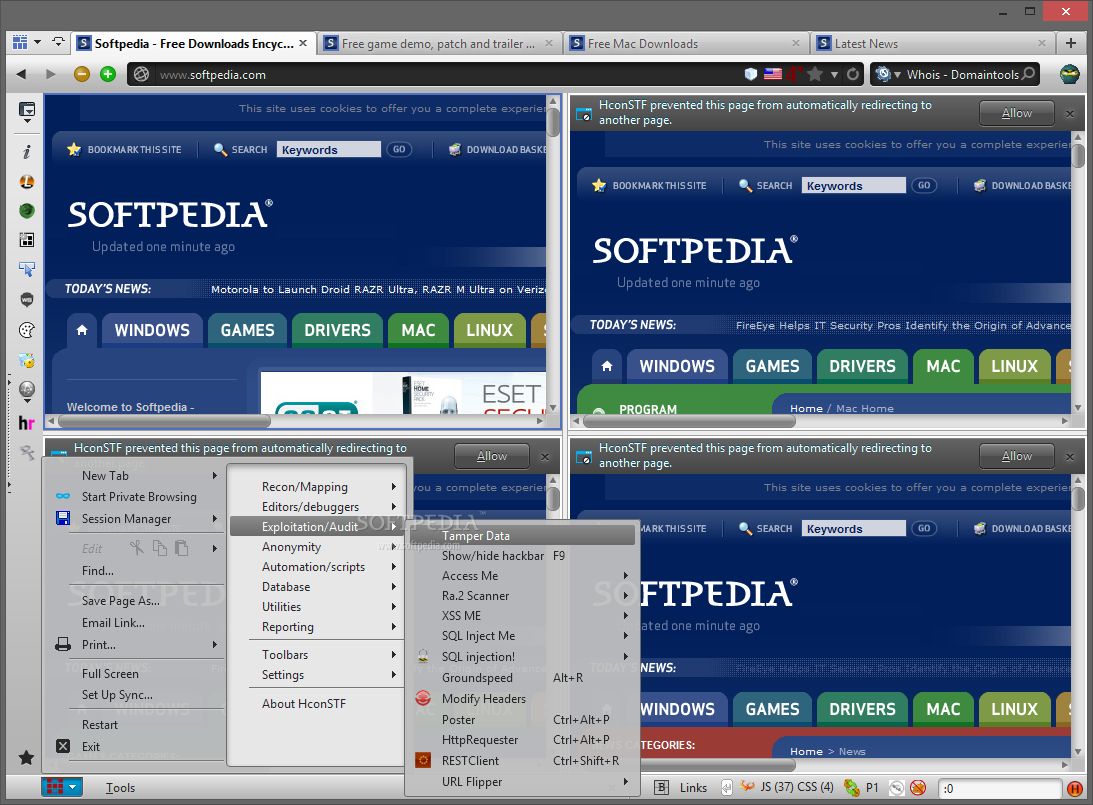Expand the tab groups dropdown arrow
The height and width of the screenshot is (805, 1093).
coord(37,43)
